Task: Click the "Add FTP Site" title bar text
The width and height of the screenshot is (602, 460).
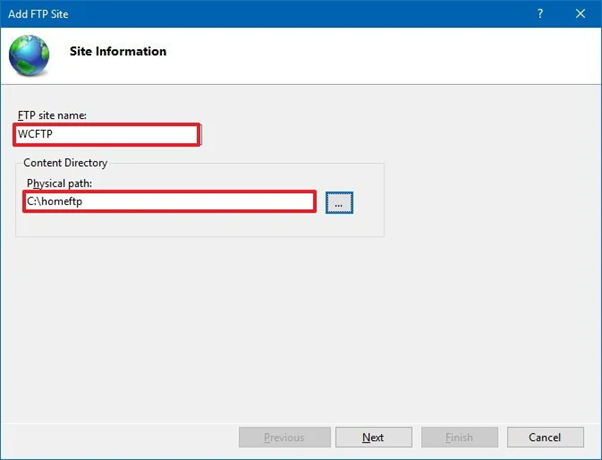Action: coord(38,14)
